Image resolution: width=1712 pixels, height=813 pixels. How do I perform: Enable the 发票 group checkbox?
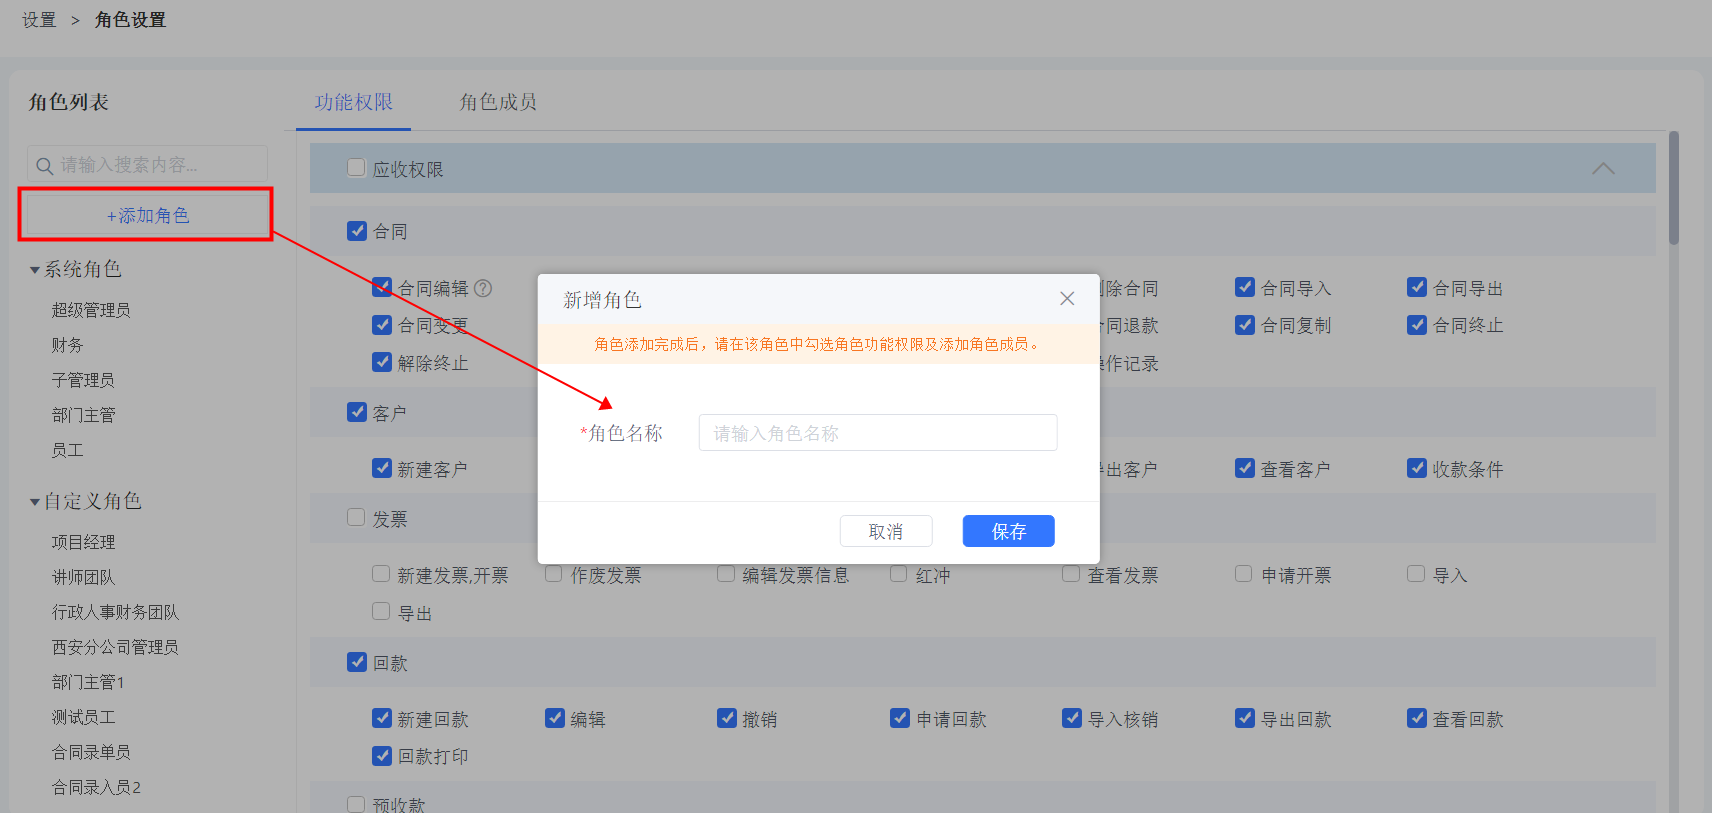coord(356,517)
